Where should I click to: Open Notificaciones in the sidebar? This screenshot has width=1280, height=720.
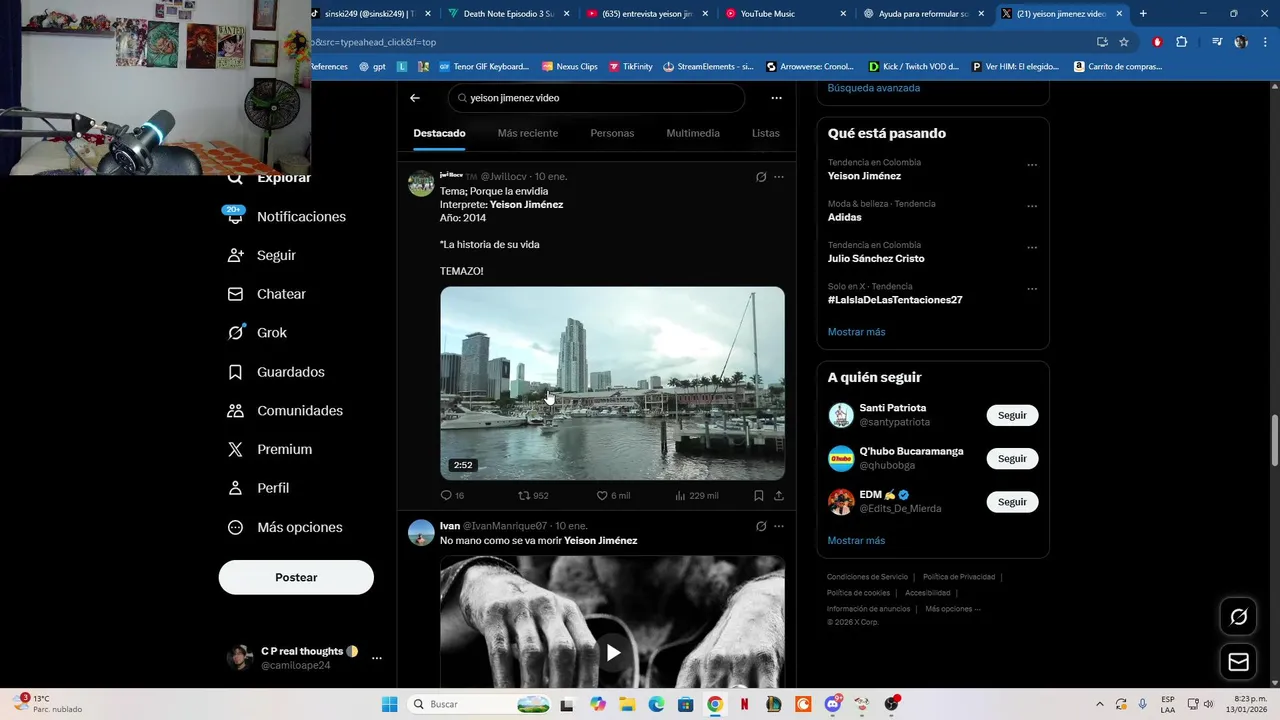(x=287, y=216)
